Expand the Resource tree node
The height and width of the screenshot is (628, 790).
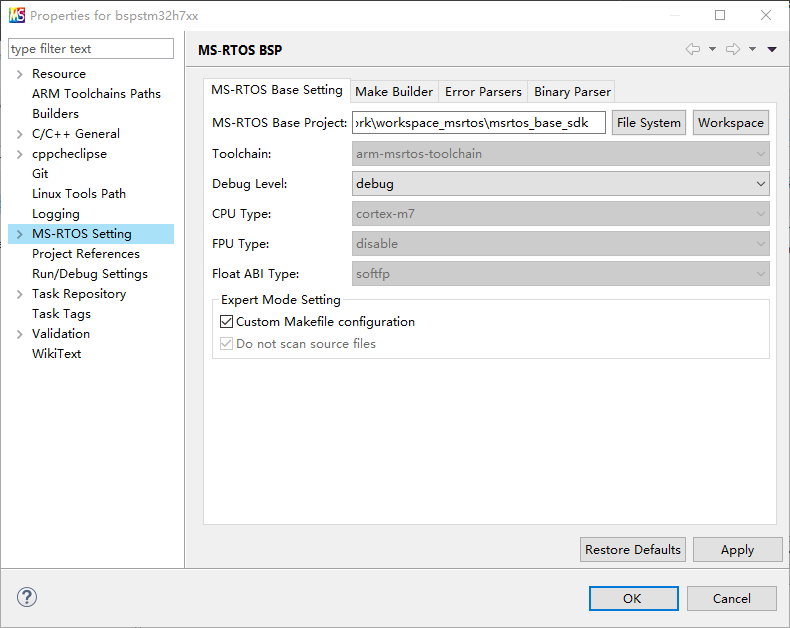click(19, 74)
